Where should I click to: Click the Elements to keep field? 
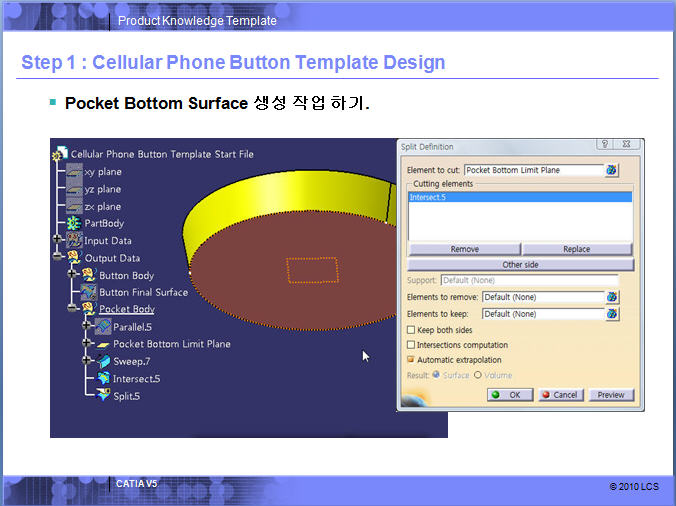coord(542,314)
